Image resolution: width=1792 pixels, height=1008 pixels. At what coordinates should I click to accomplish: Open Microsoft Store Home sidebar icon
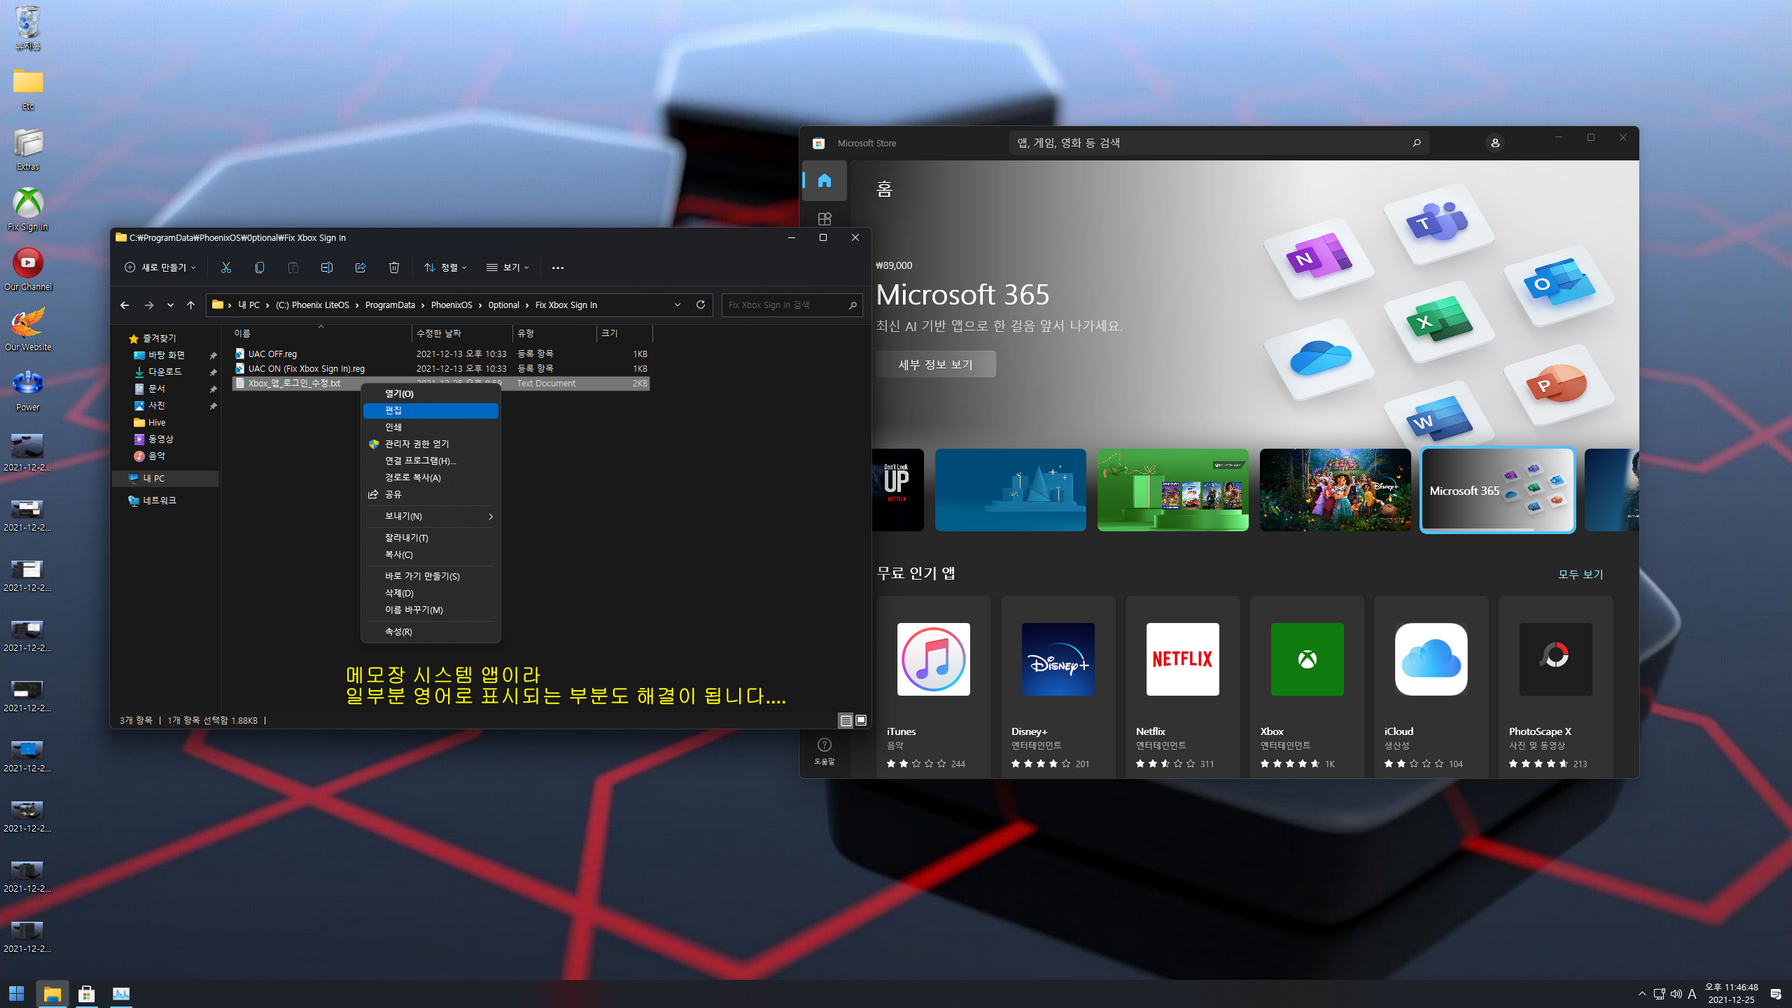(824, 181)
